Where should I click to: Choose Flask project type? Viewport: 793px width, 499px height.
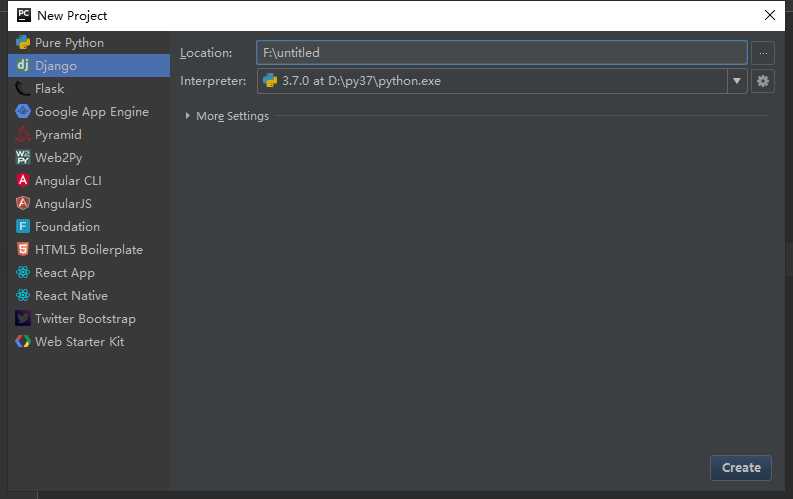click(x=89, y=88)
